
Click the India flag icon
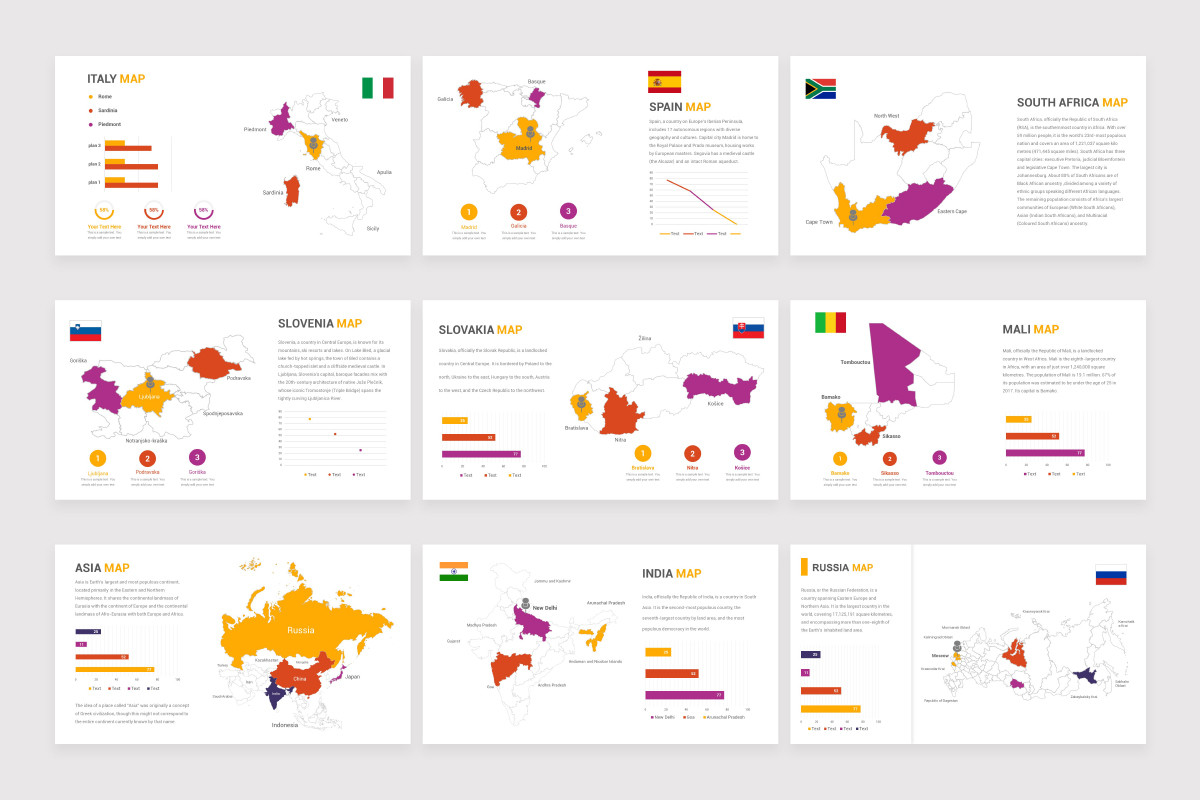pyautogui.click(x=455, y=572)
